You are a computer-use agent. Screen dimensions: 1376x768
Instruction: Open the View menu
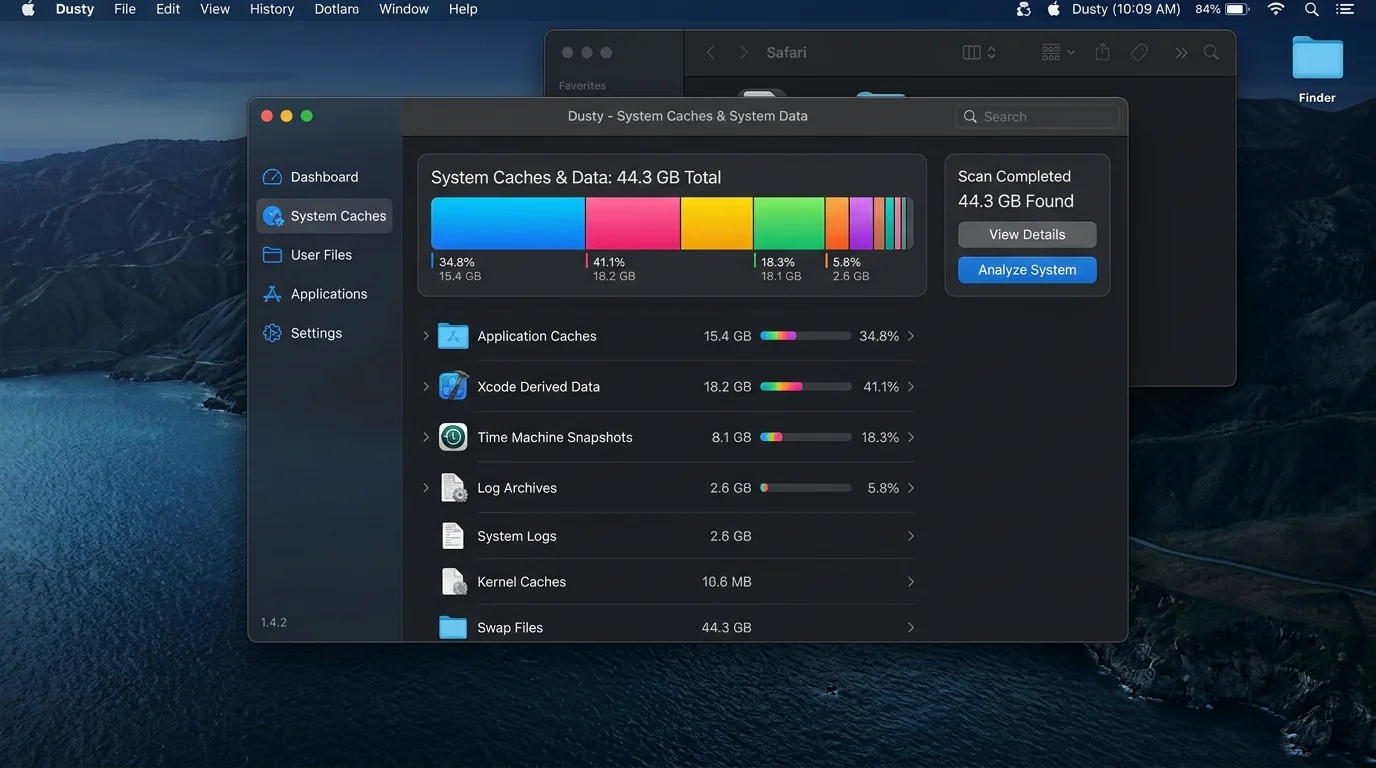tap(215, 9)
